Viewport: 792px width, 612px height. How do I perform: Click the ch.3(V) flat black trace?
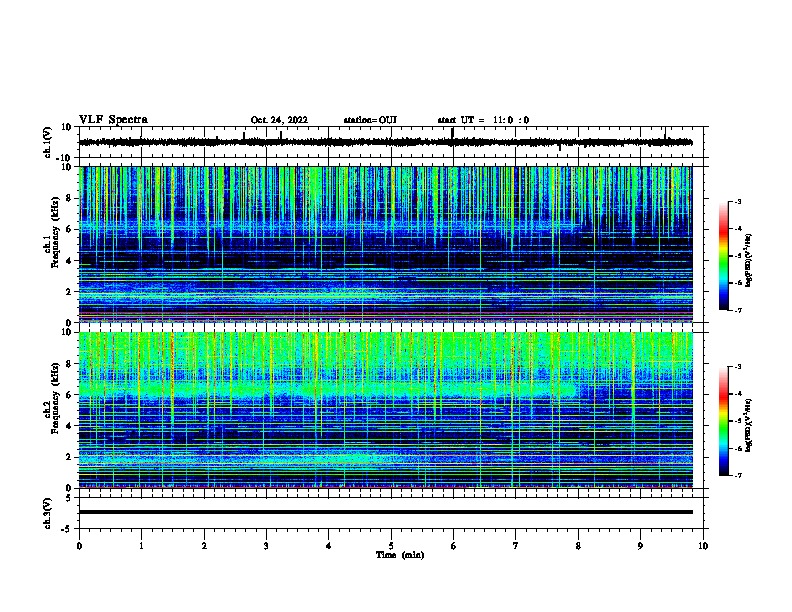[x=385, y=512]
